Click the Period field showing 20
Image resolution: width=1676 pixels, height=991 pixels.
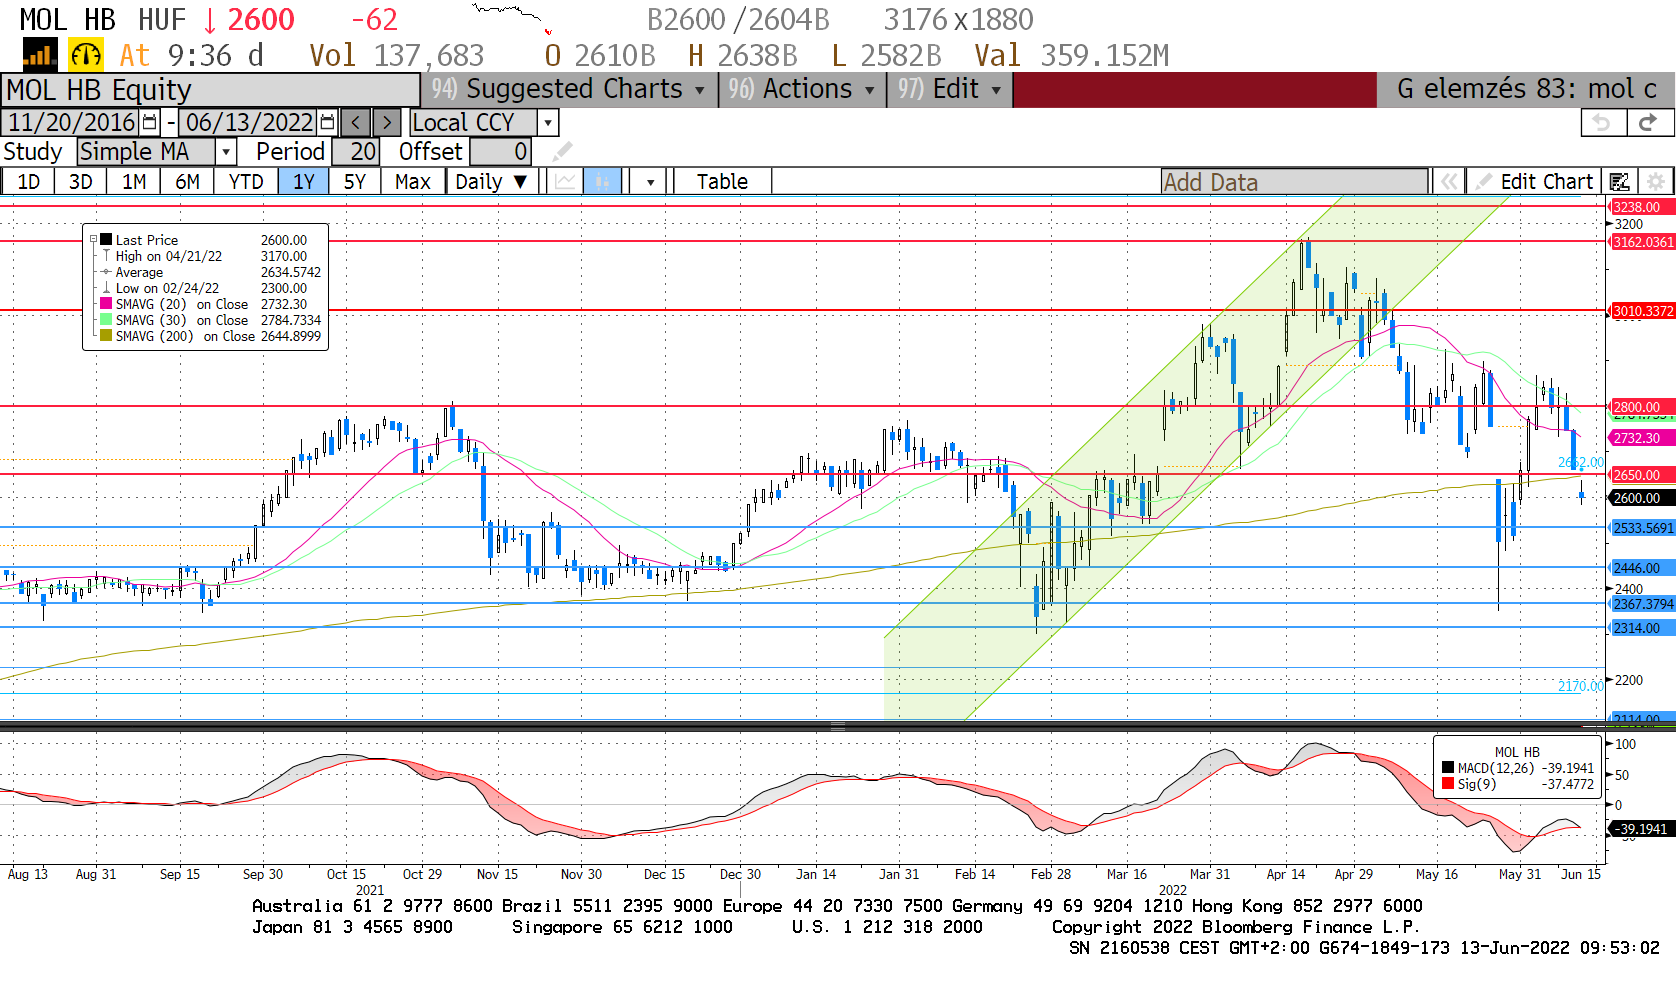(355, 151)
